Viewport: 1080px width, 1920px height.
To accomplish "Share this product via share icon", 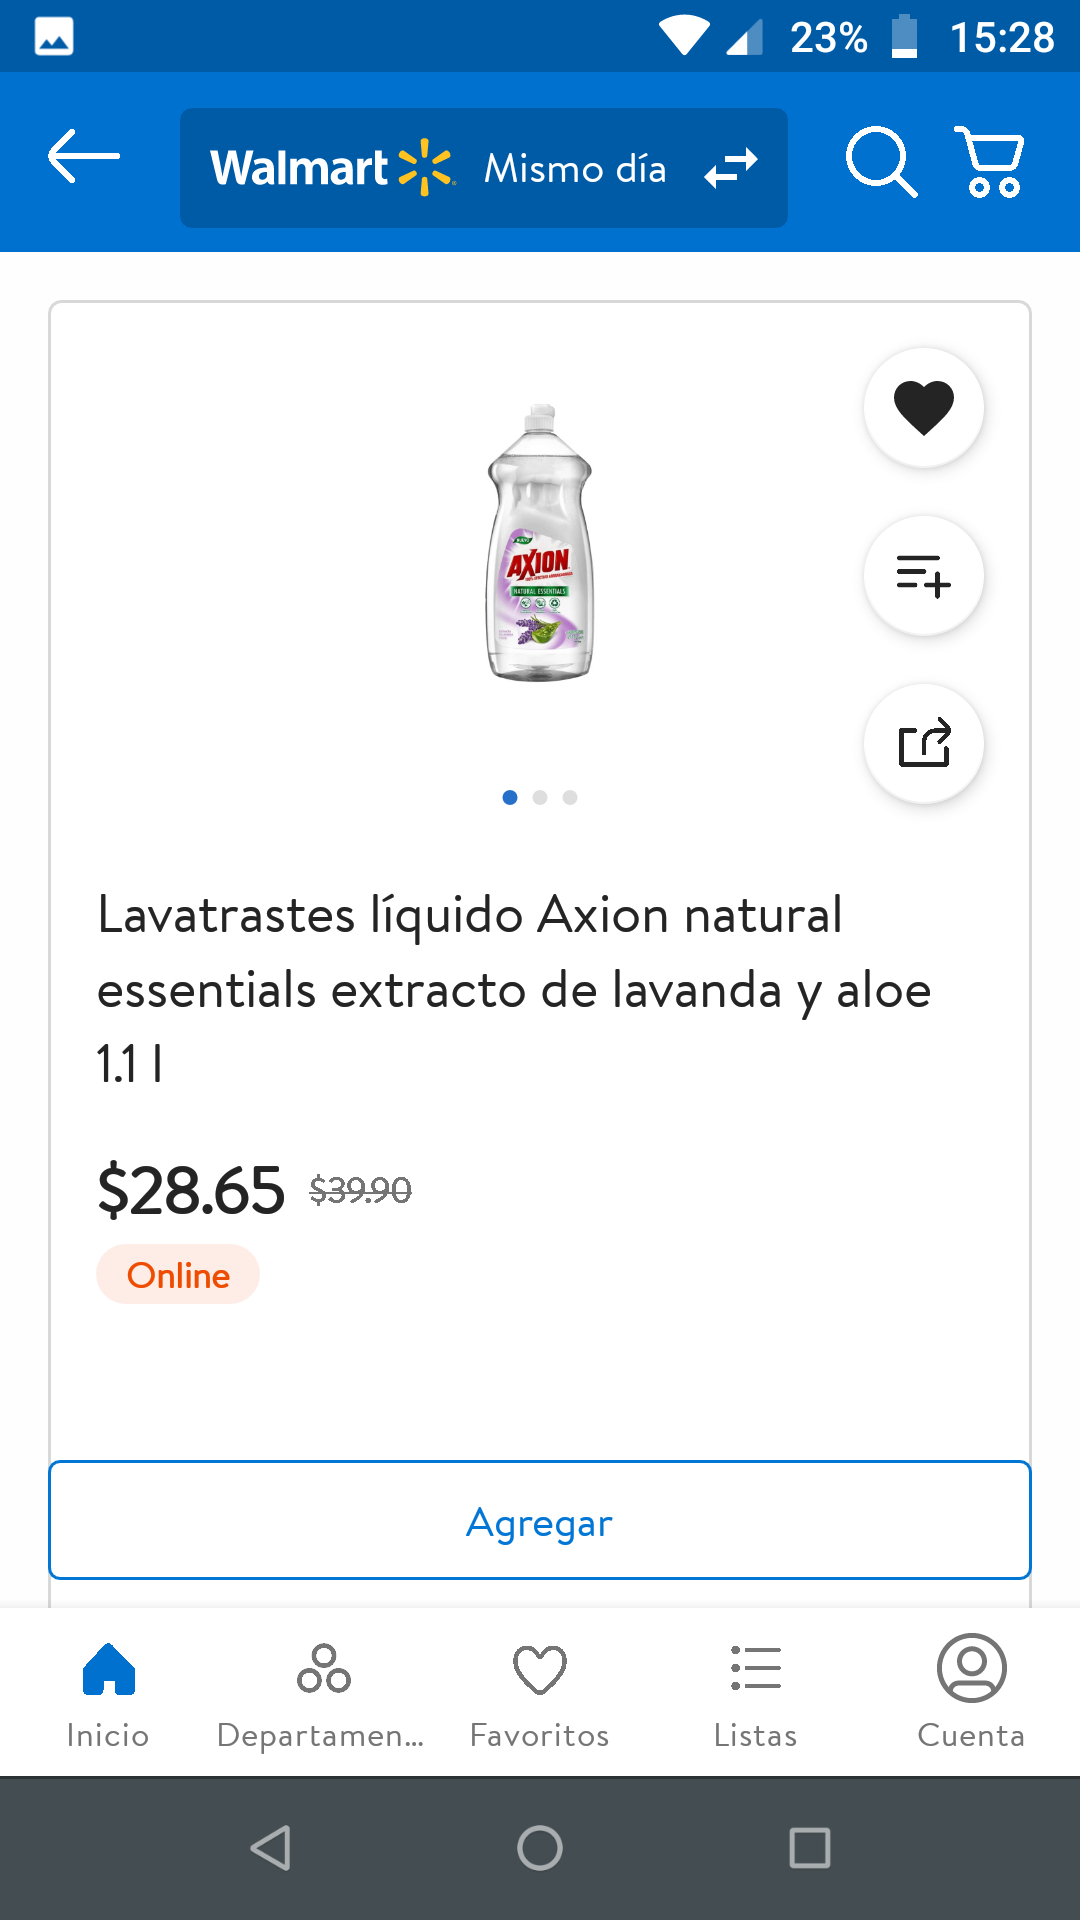I will point(923,744).
